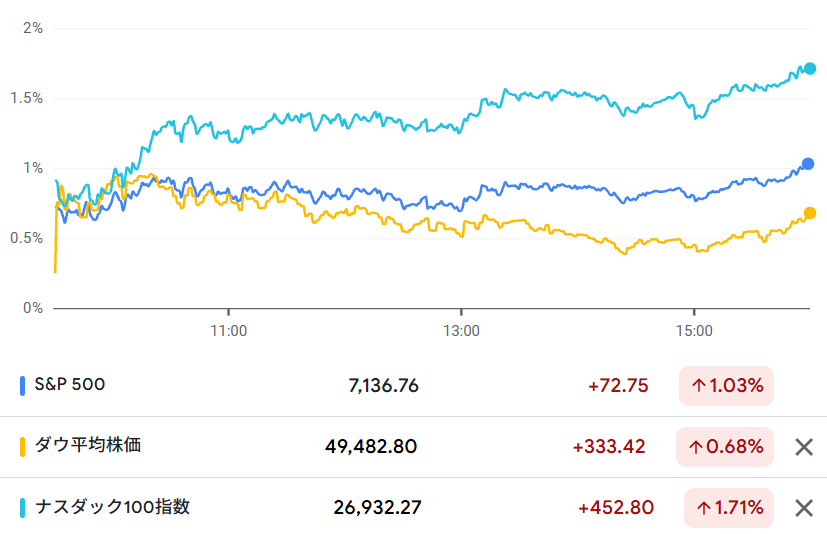Click the 11:00 time axis label

click(x=229, y=329)
